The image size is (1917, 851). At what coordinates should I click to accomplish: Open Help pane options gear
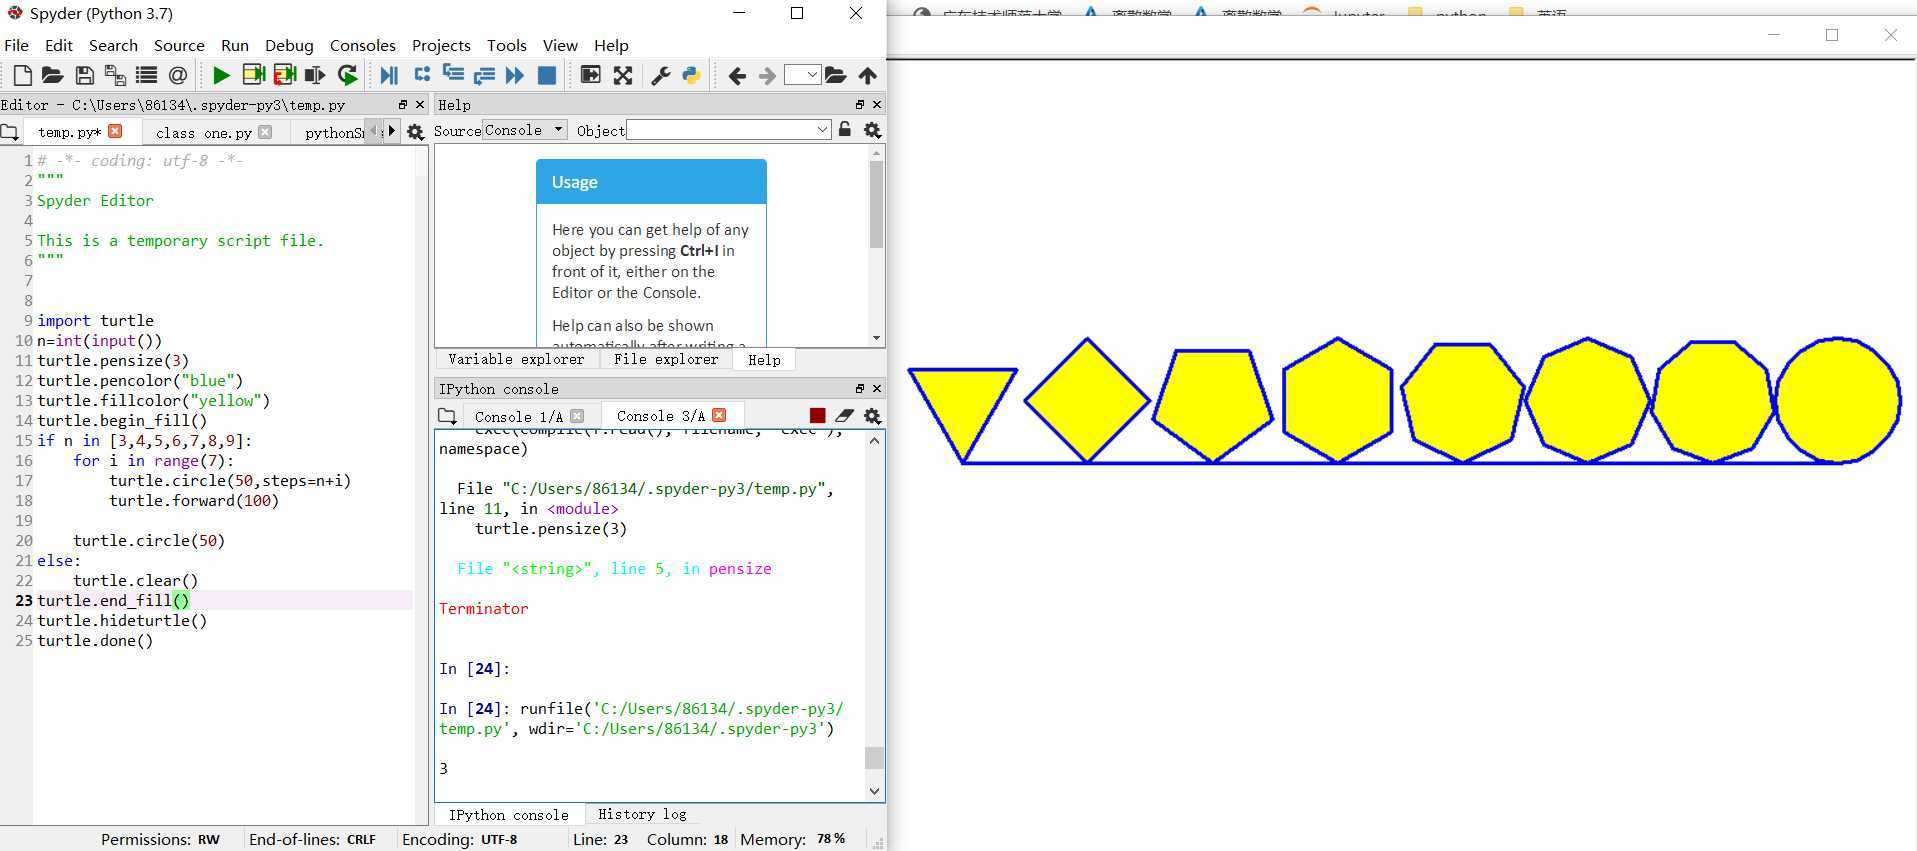872,130
